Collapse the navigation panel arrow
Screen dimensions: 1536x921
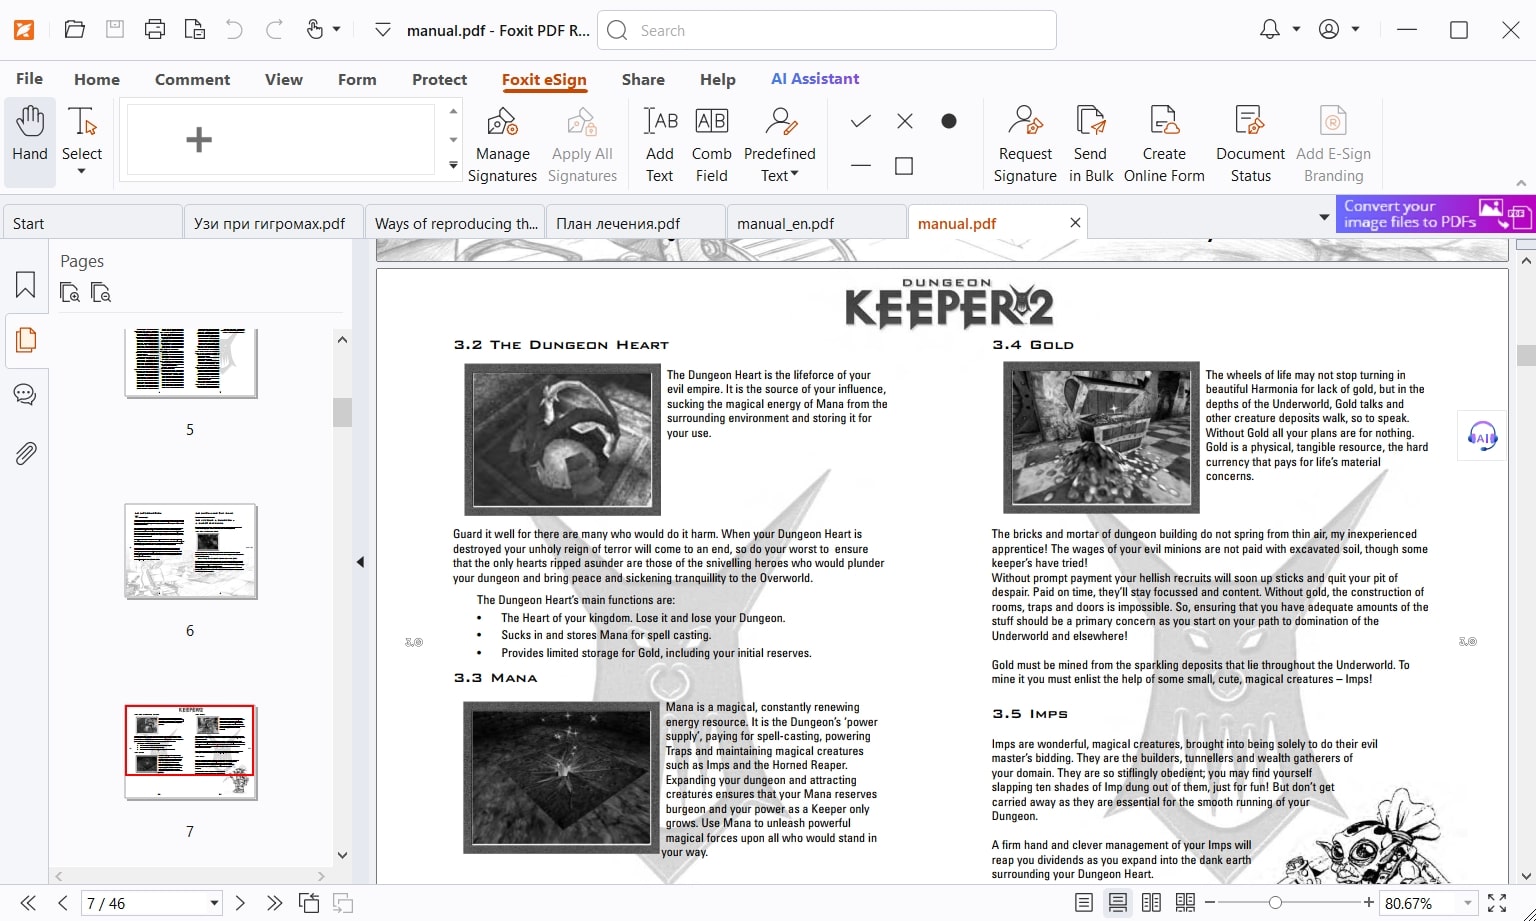[x=360, y=562]
